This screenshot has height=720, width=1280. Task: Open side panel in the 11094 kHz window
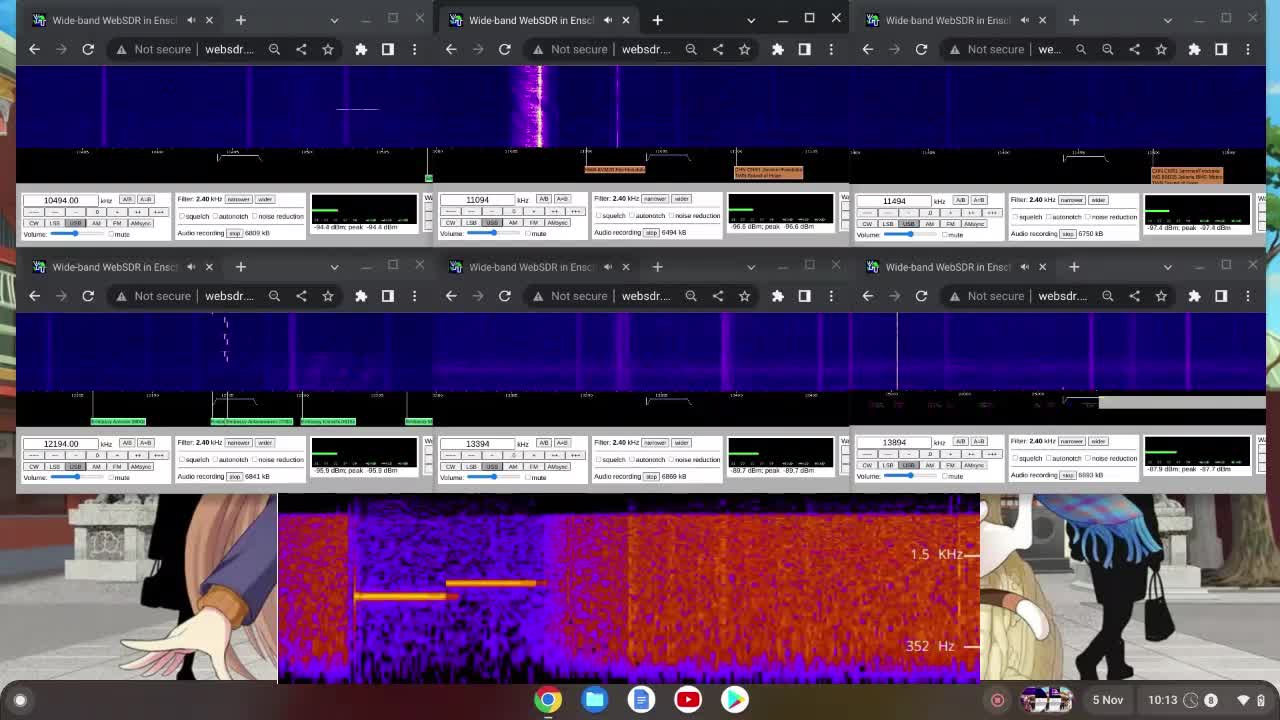coord(804,49)
